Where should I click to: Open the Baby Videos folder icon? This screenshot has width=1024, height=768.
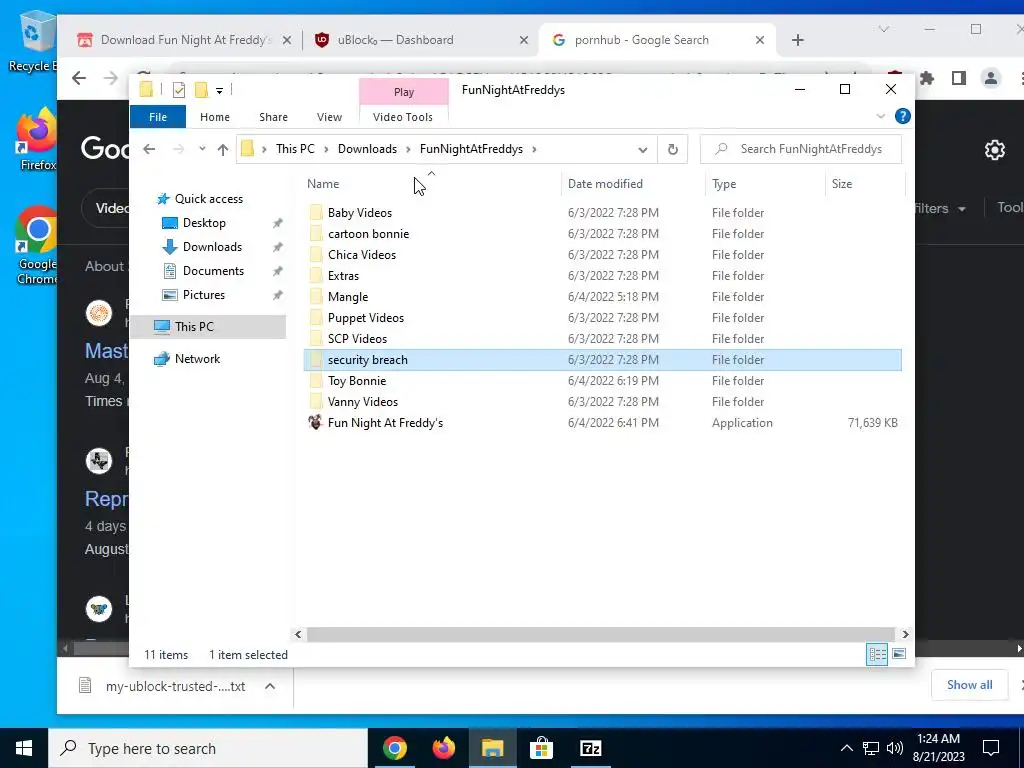pos(316,212)
